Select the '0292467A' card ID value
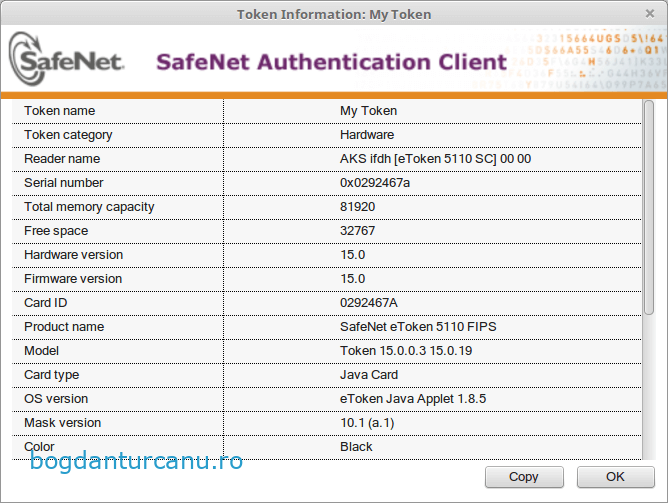This screenshot has width=668, height=503. pos(369,303)
